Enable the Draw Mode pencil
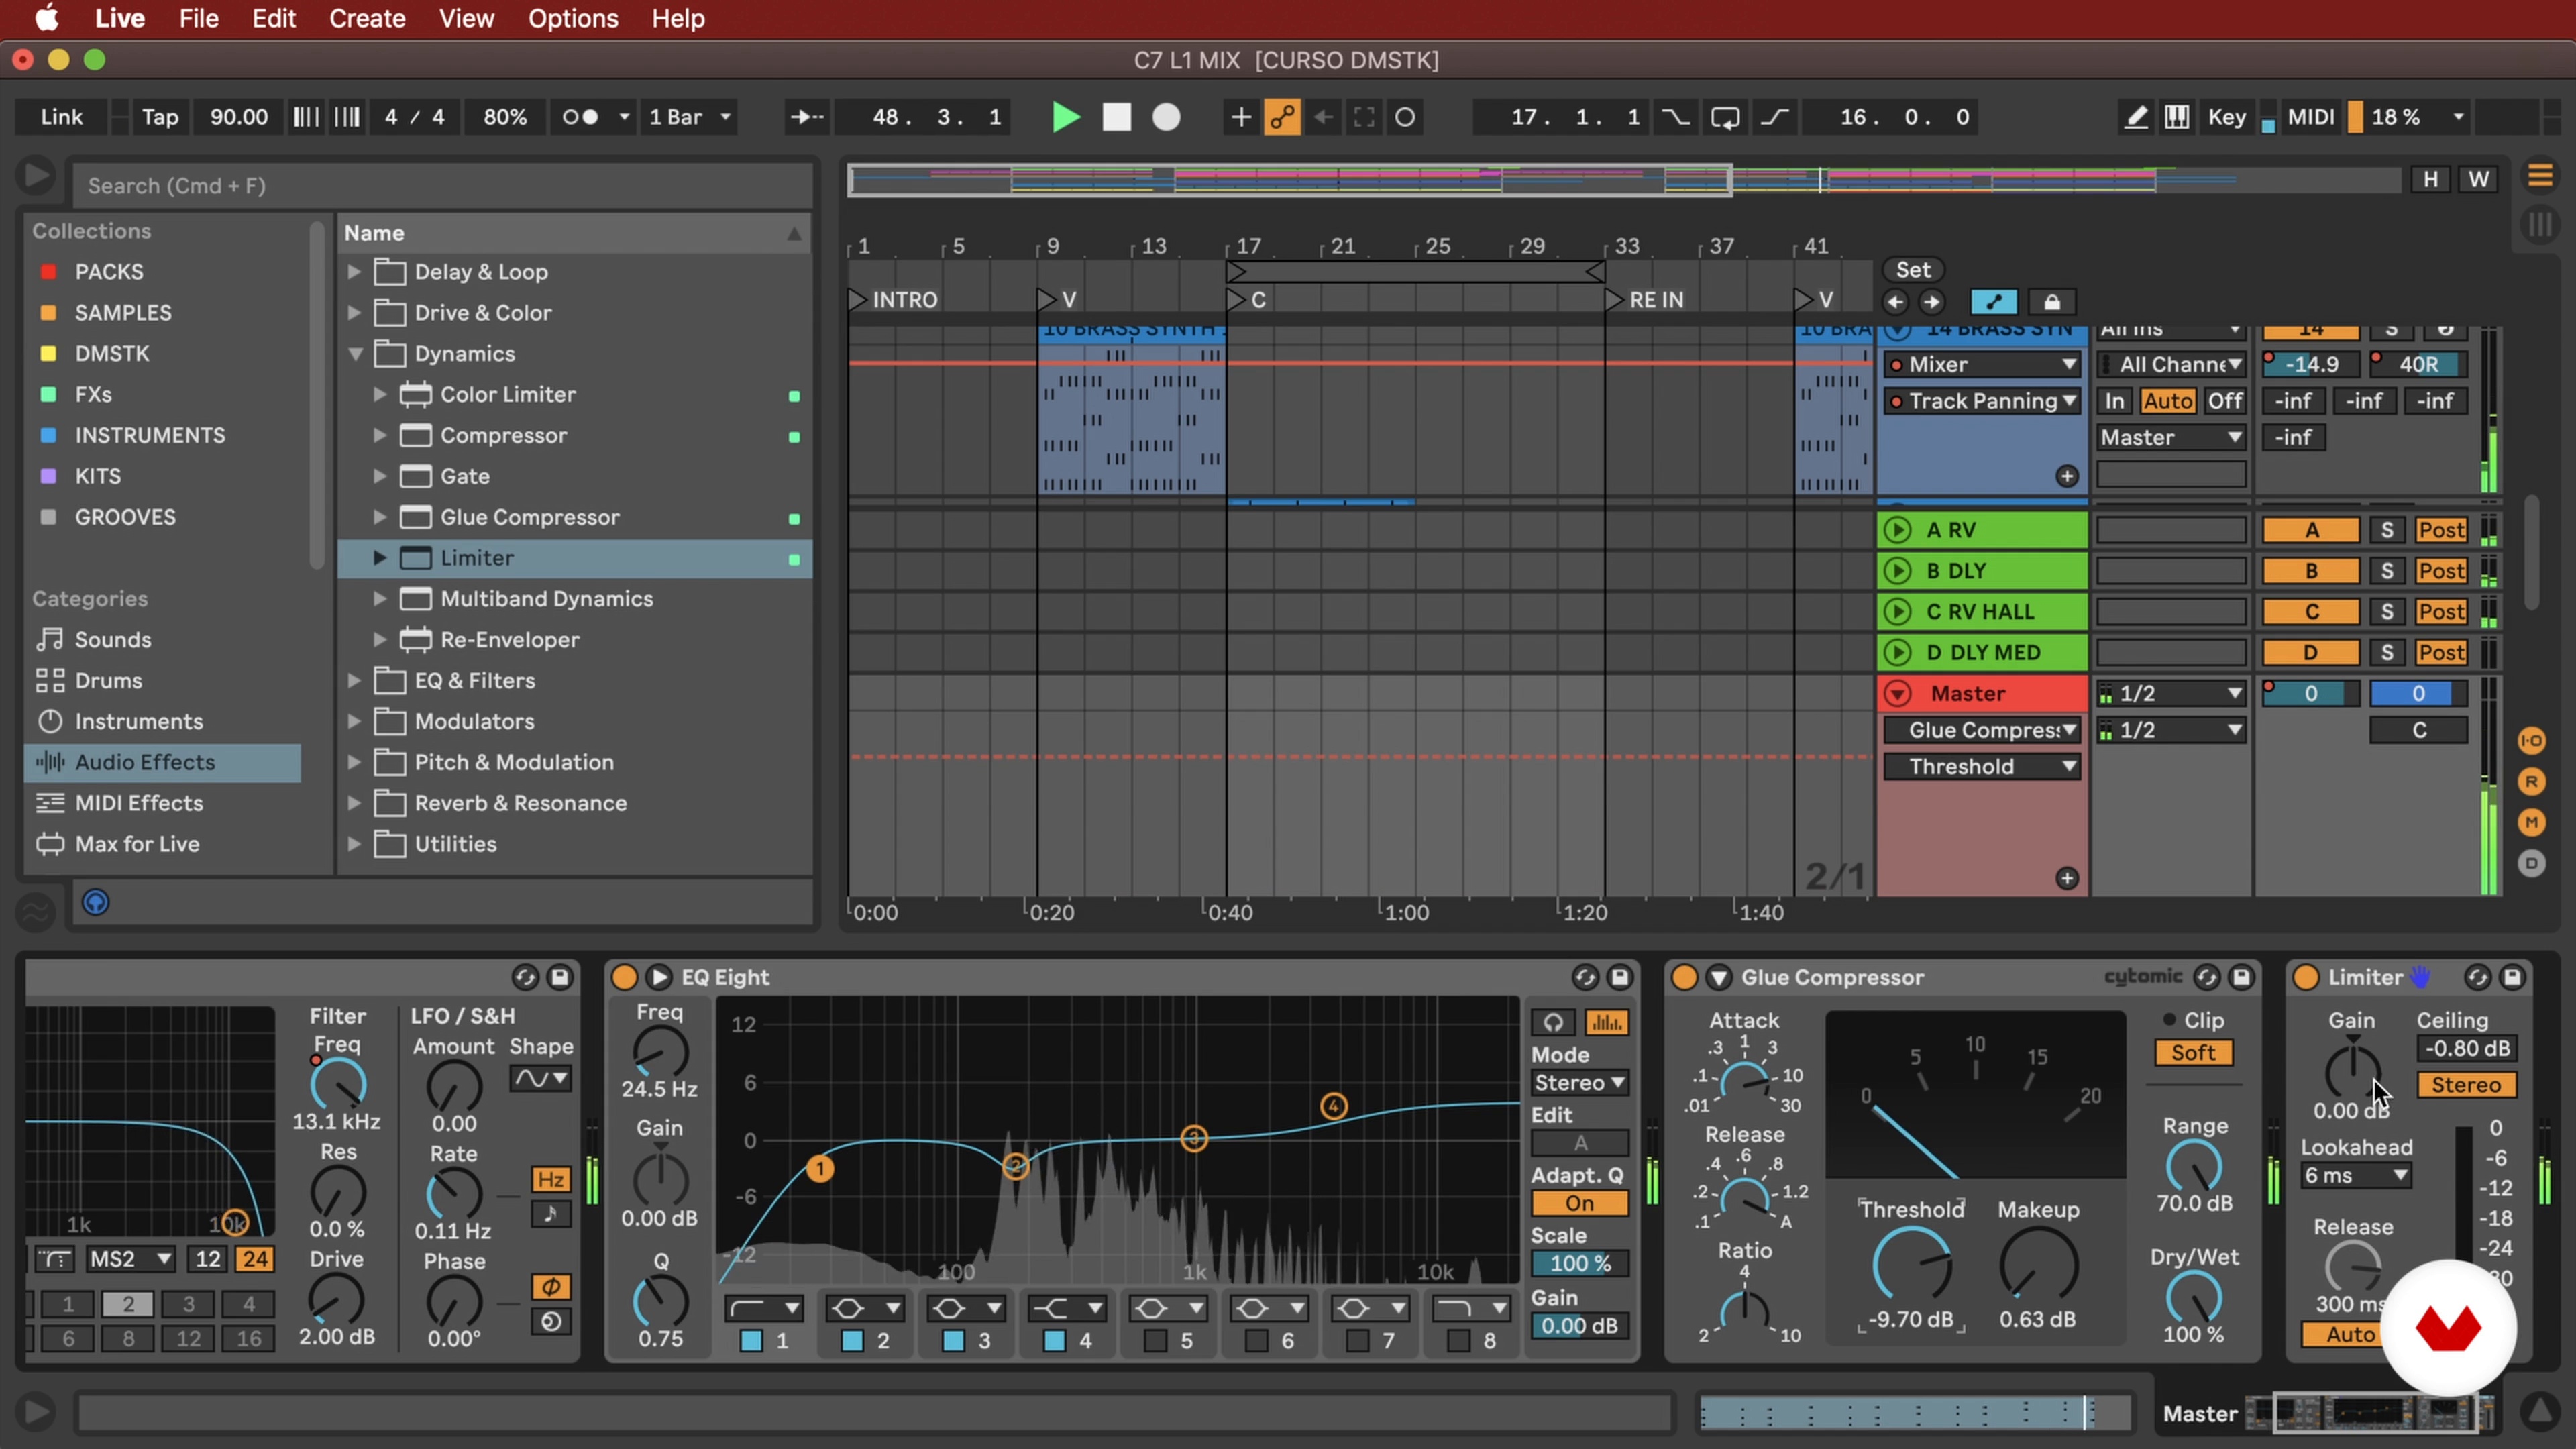Image resolution: width=2576 pixels, height=1449 pixels. pyautogui.click(x=2135, y=117)
